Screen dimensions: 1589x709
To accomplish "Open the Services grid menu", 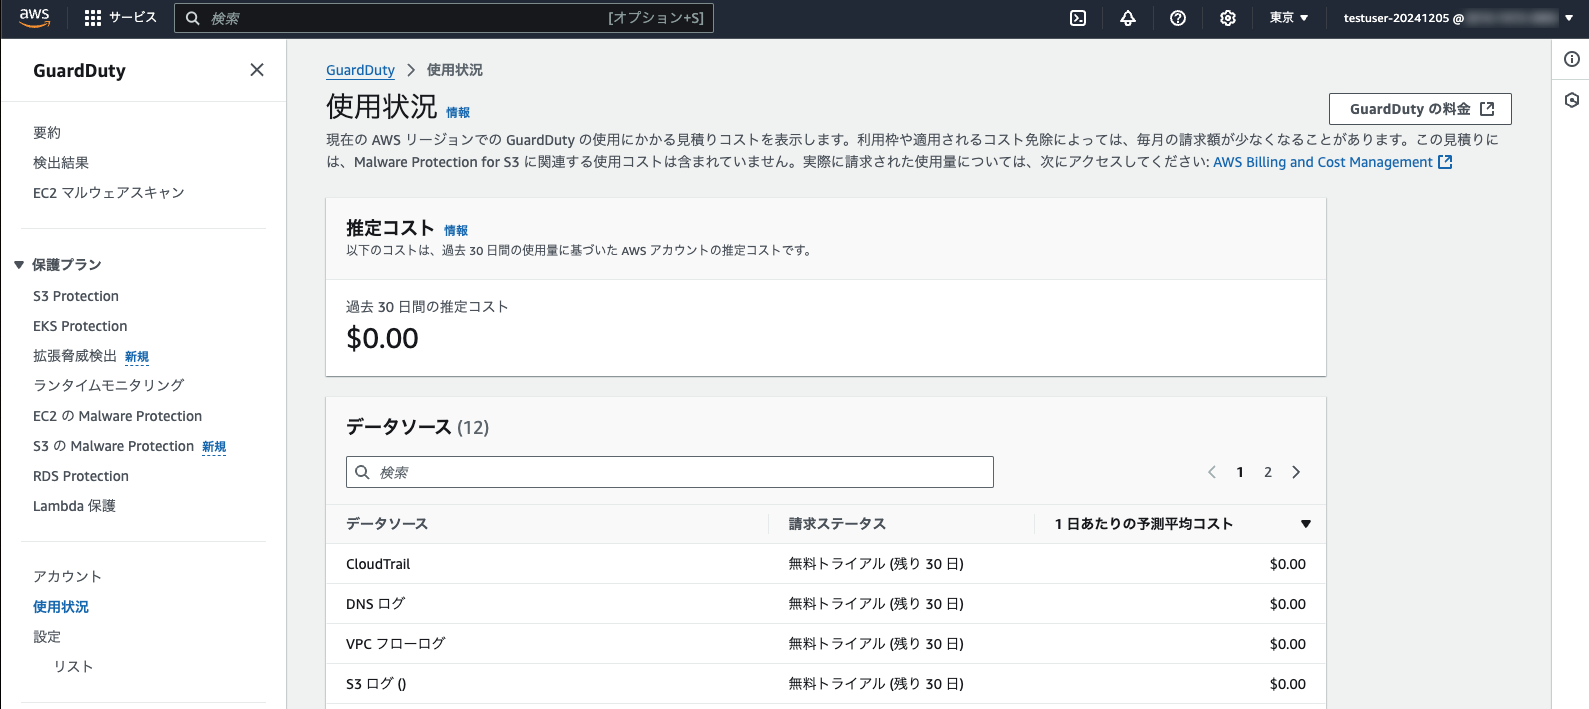I will pos(93,18).
